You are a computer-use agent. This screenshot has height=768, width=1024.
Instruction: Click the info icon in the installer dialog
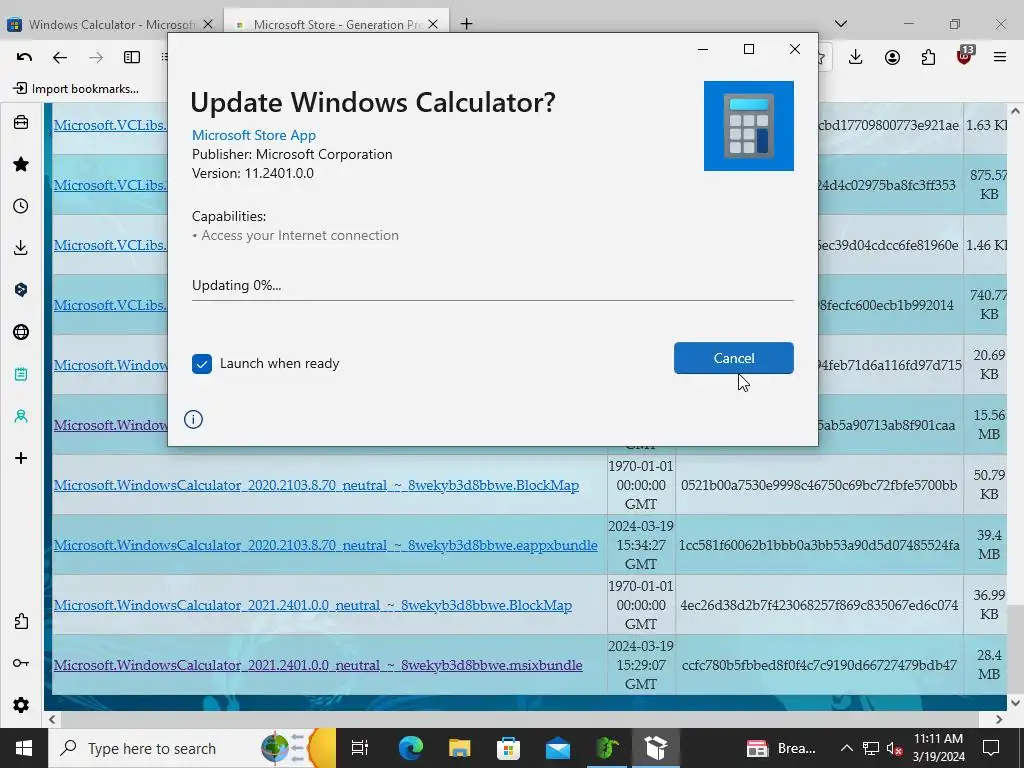pyautogui.click(x=193, y=419)
